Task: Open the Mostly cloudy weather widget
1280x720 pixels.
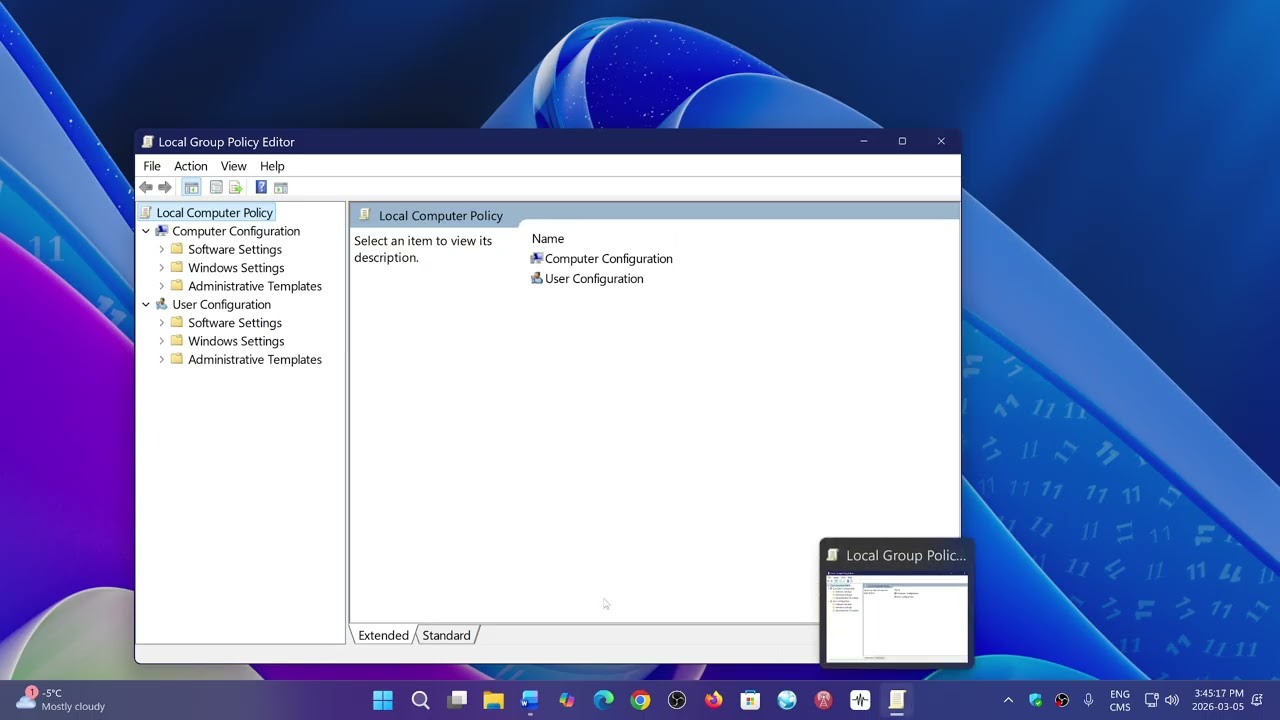Action: click(60, 700)
